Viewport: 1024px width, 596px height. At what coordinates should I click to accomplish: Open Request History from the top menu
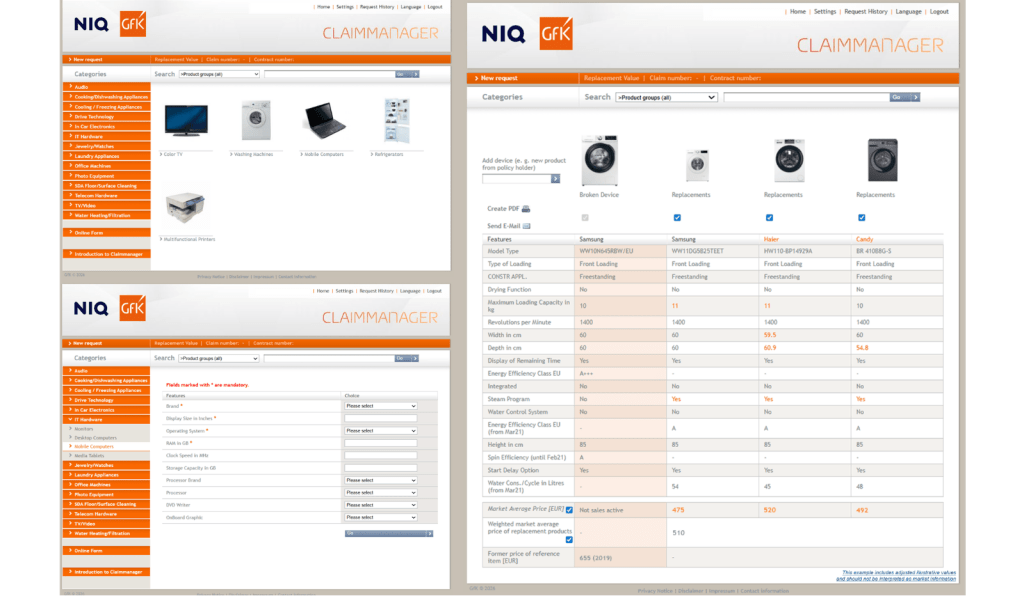pos(866,12)
